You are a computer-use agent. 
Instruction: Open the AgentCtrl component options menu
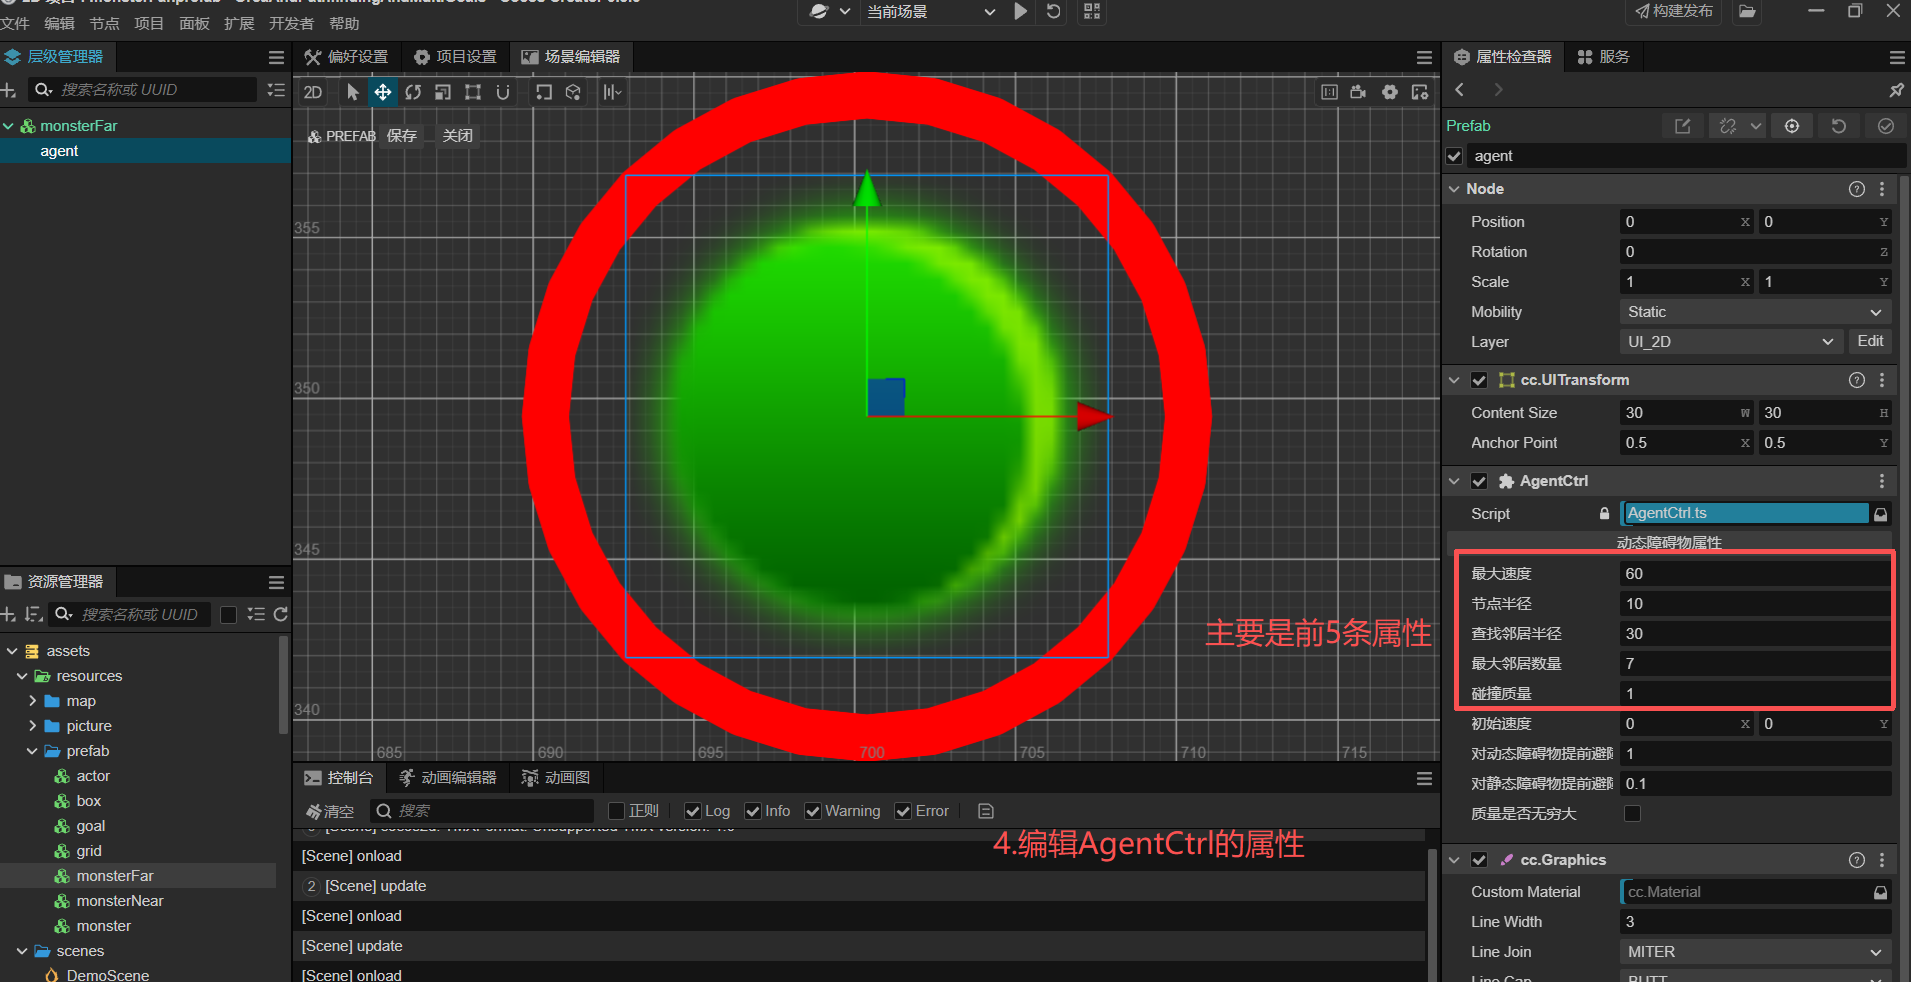click(x=1882, y=481)
